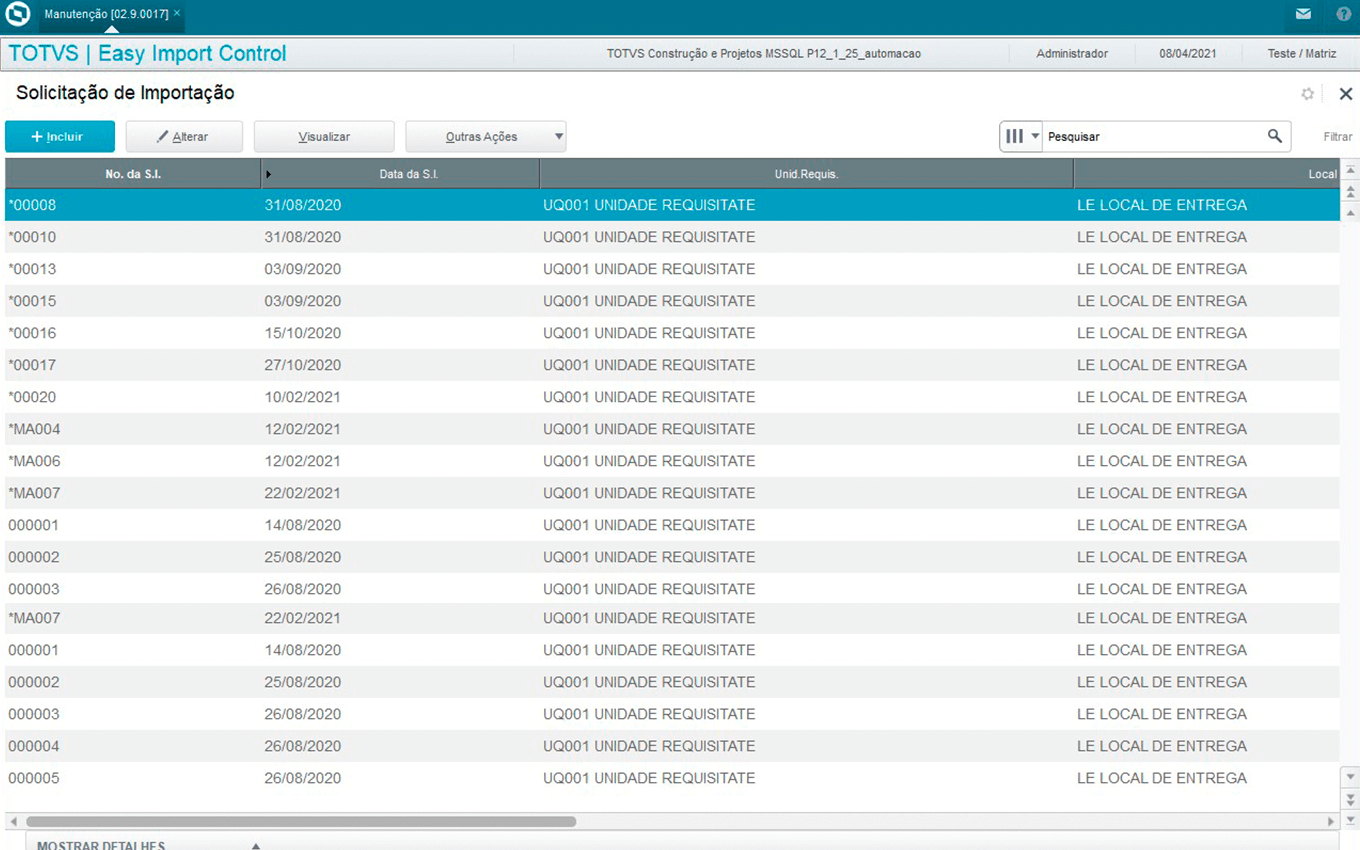Open the browse settings gear icon
The width and height of the screenshot is (1360, 850).
click(1307, 94)
